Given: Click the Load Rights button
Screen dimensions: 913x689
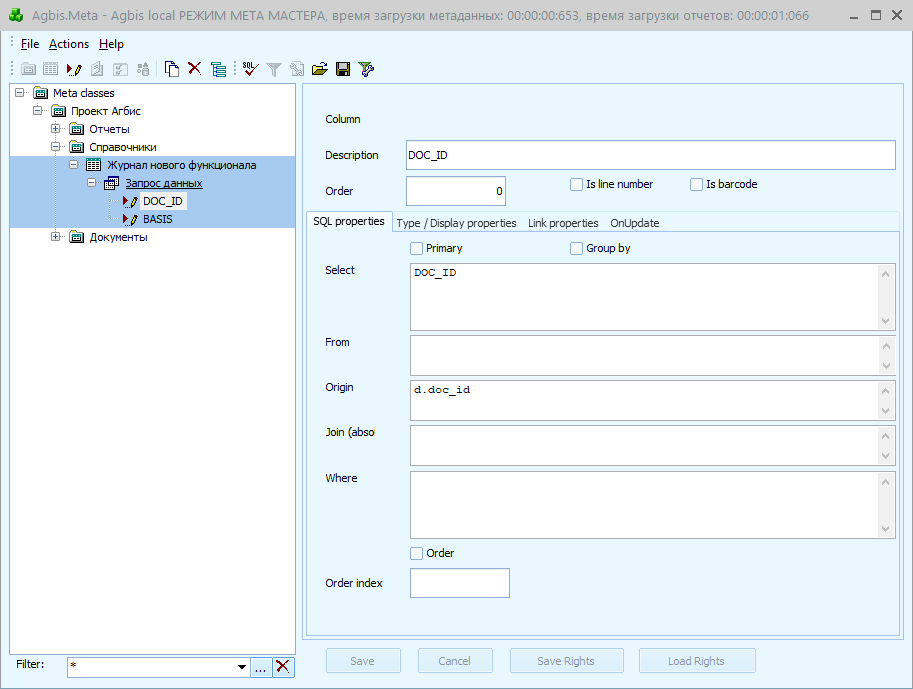Looking at the screenshot, I should pos(697,661).
